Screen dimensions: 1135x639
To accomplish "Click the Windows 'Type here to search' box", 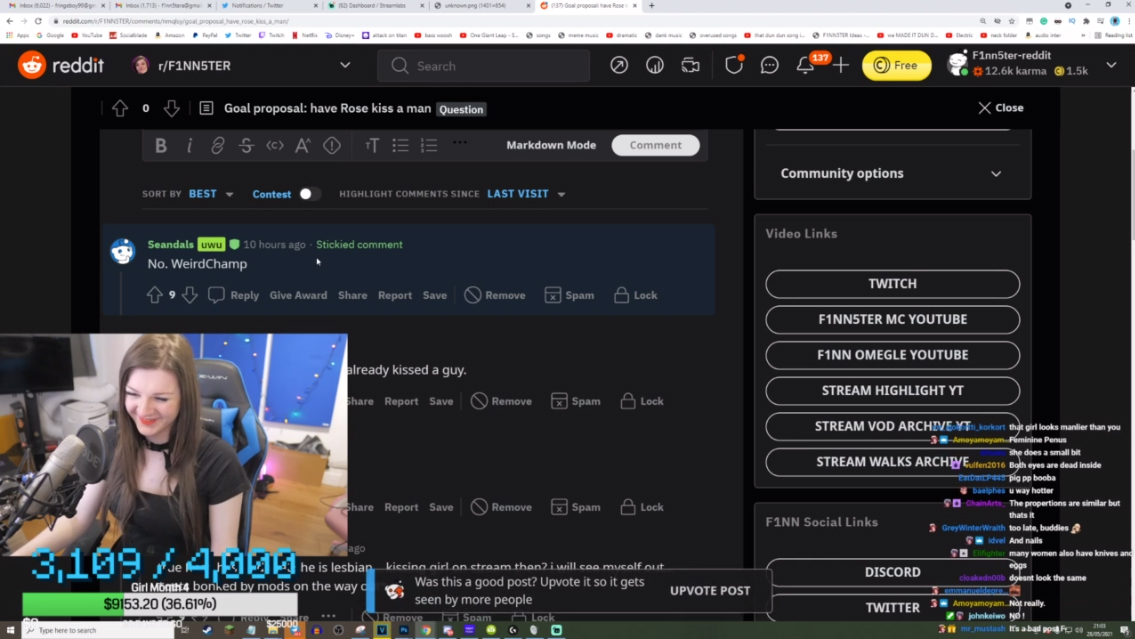I will pyautogui.click(x=98, y=630).
